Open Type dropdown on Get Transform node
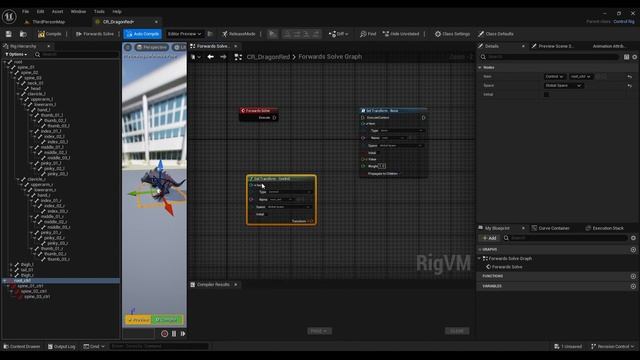Screen dimensions: 640x360 (x=289, y=192)
